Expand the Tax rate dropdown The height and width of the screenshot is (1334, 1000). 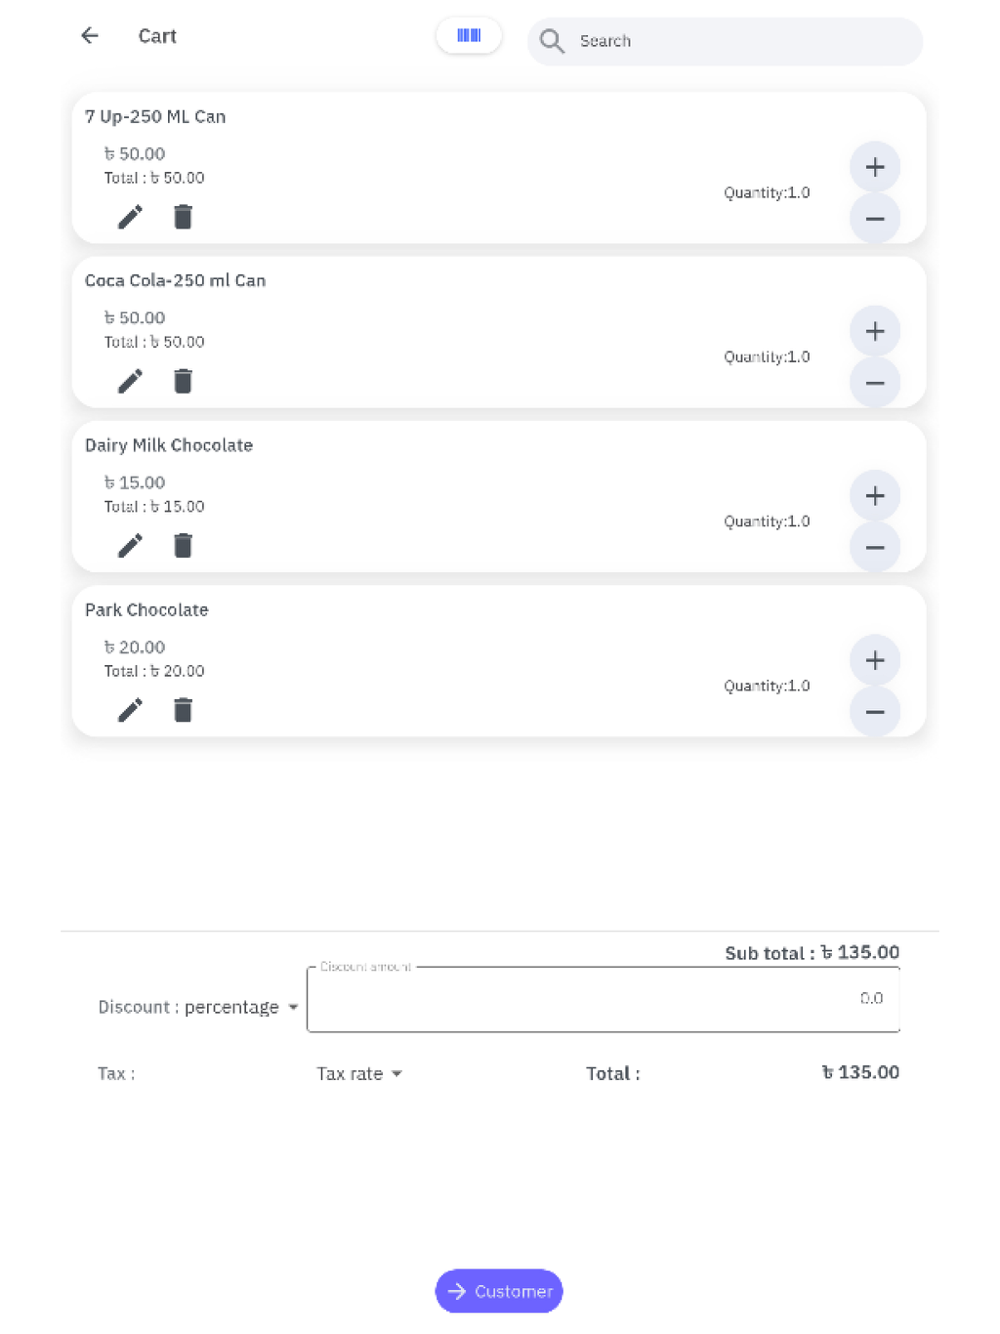click(x=359, y=1074)
